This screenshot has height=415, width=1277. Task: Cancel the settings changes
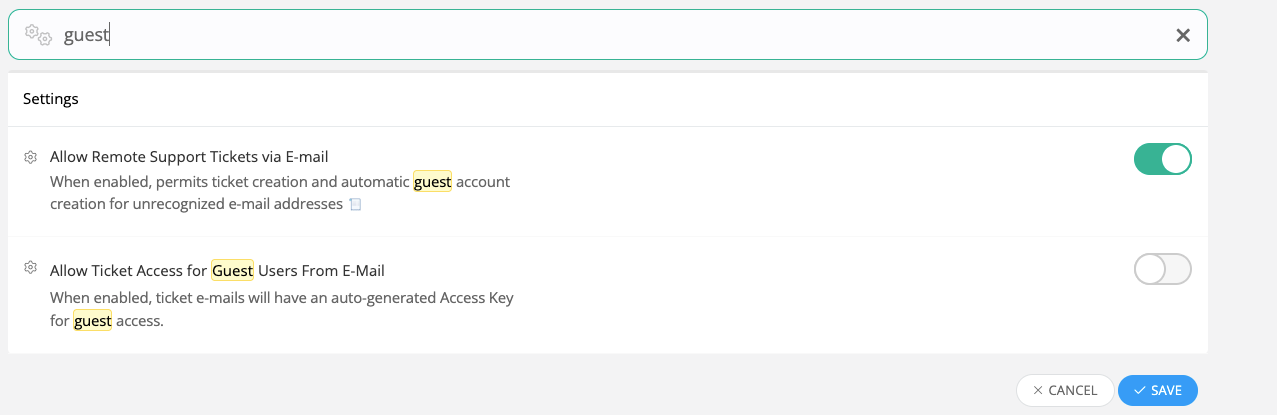pyautogui.click(x=1065, y=390)
